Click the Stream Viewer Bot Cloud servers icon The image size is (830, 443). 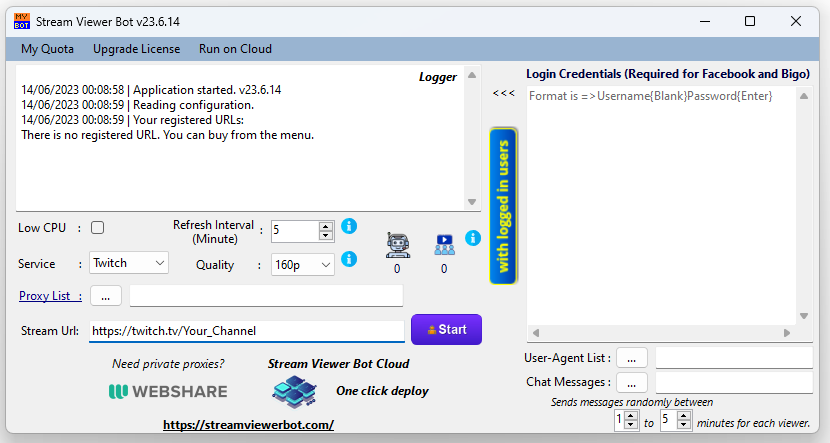(x=295, y=392)
